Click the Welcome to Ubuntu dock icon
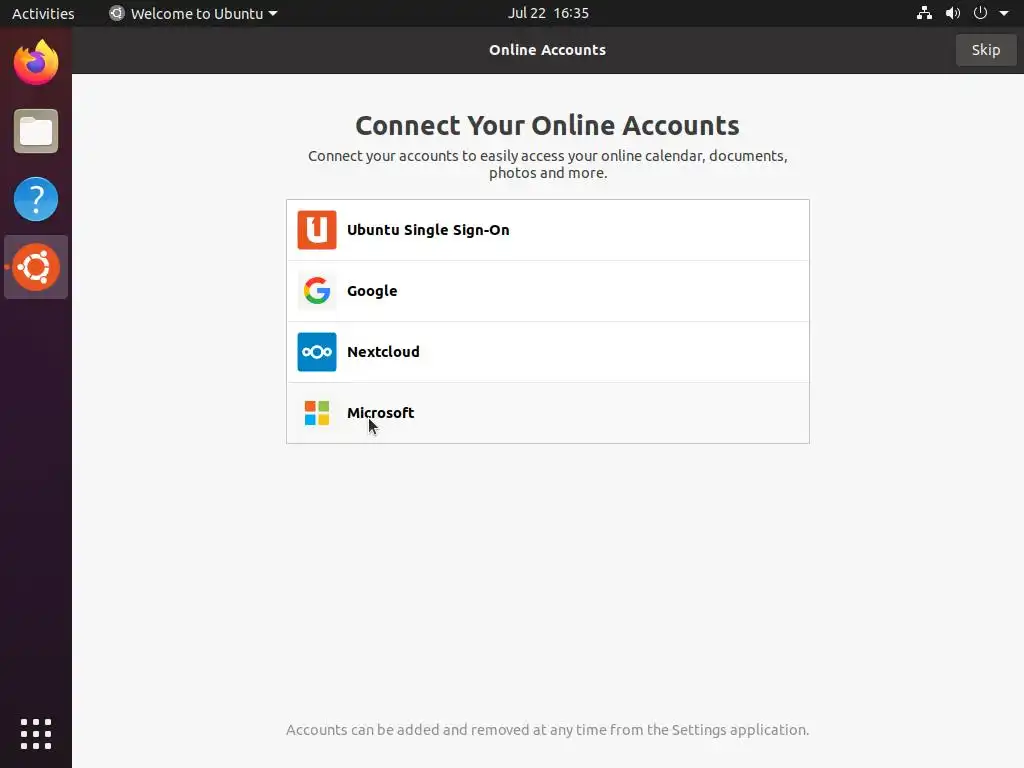The width and height of the screenshot is (1024, 768). tap(36, 267)
